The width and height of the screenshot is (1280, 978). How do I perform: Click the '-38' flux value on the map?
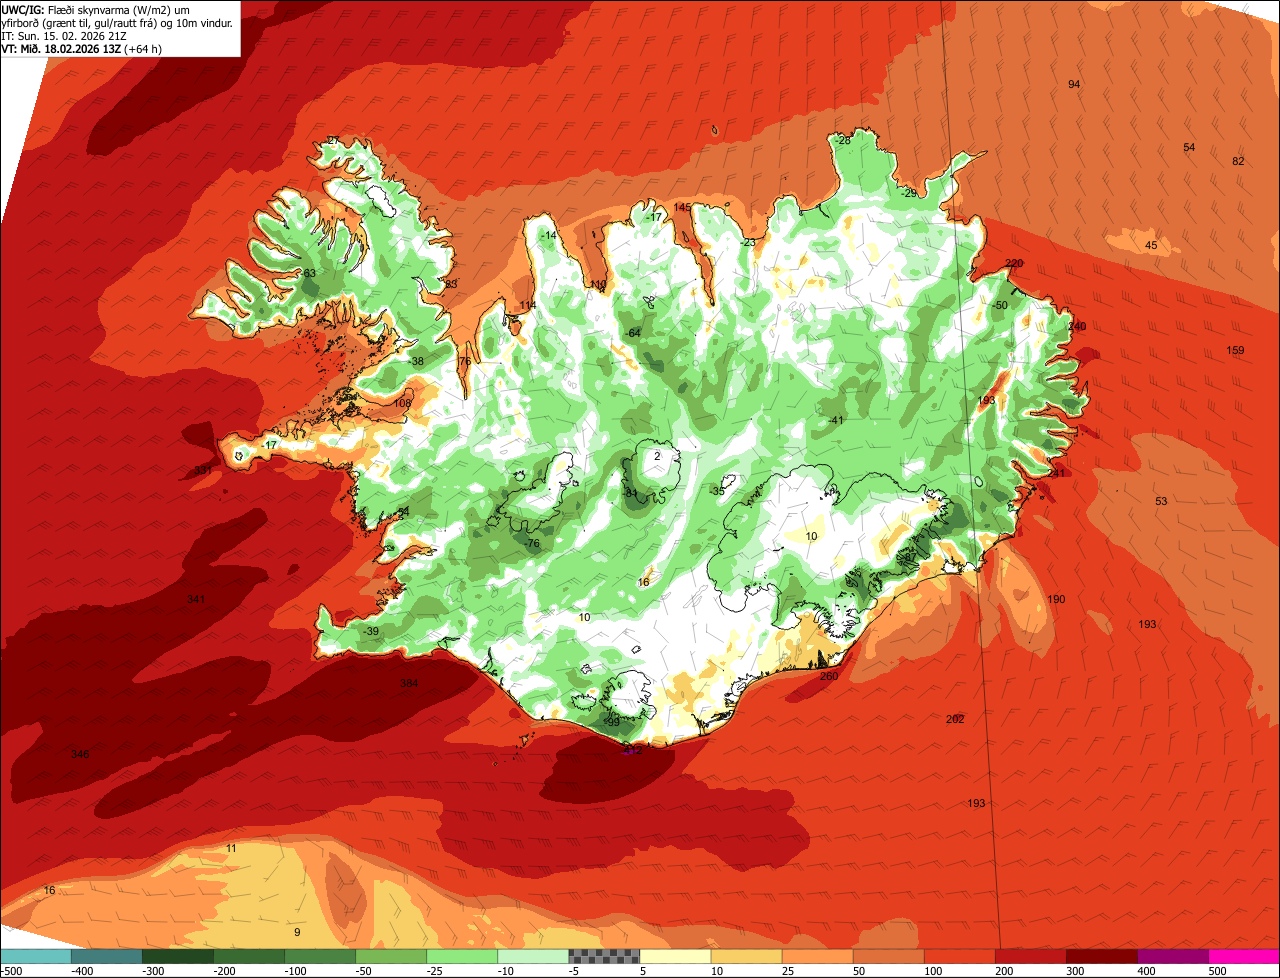[416, 361]
